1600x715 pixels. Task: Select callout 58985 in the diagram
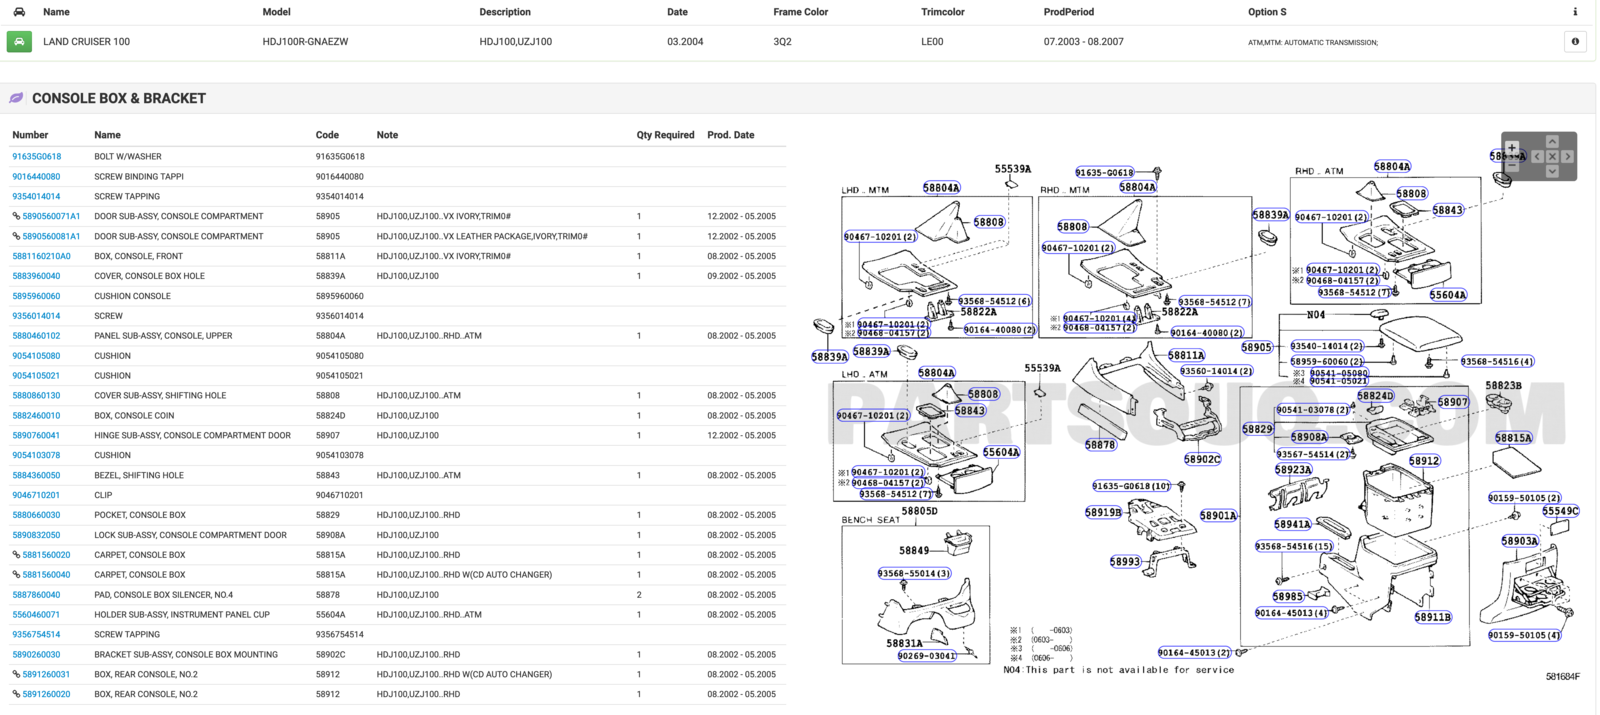tap(1287, 597)
